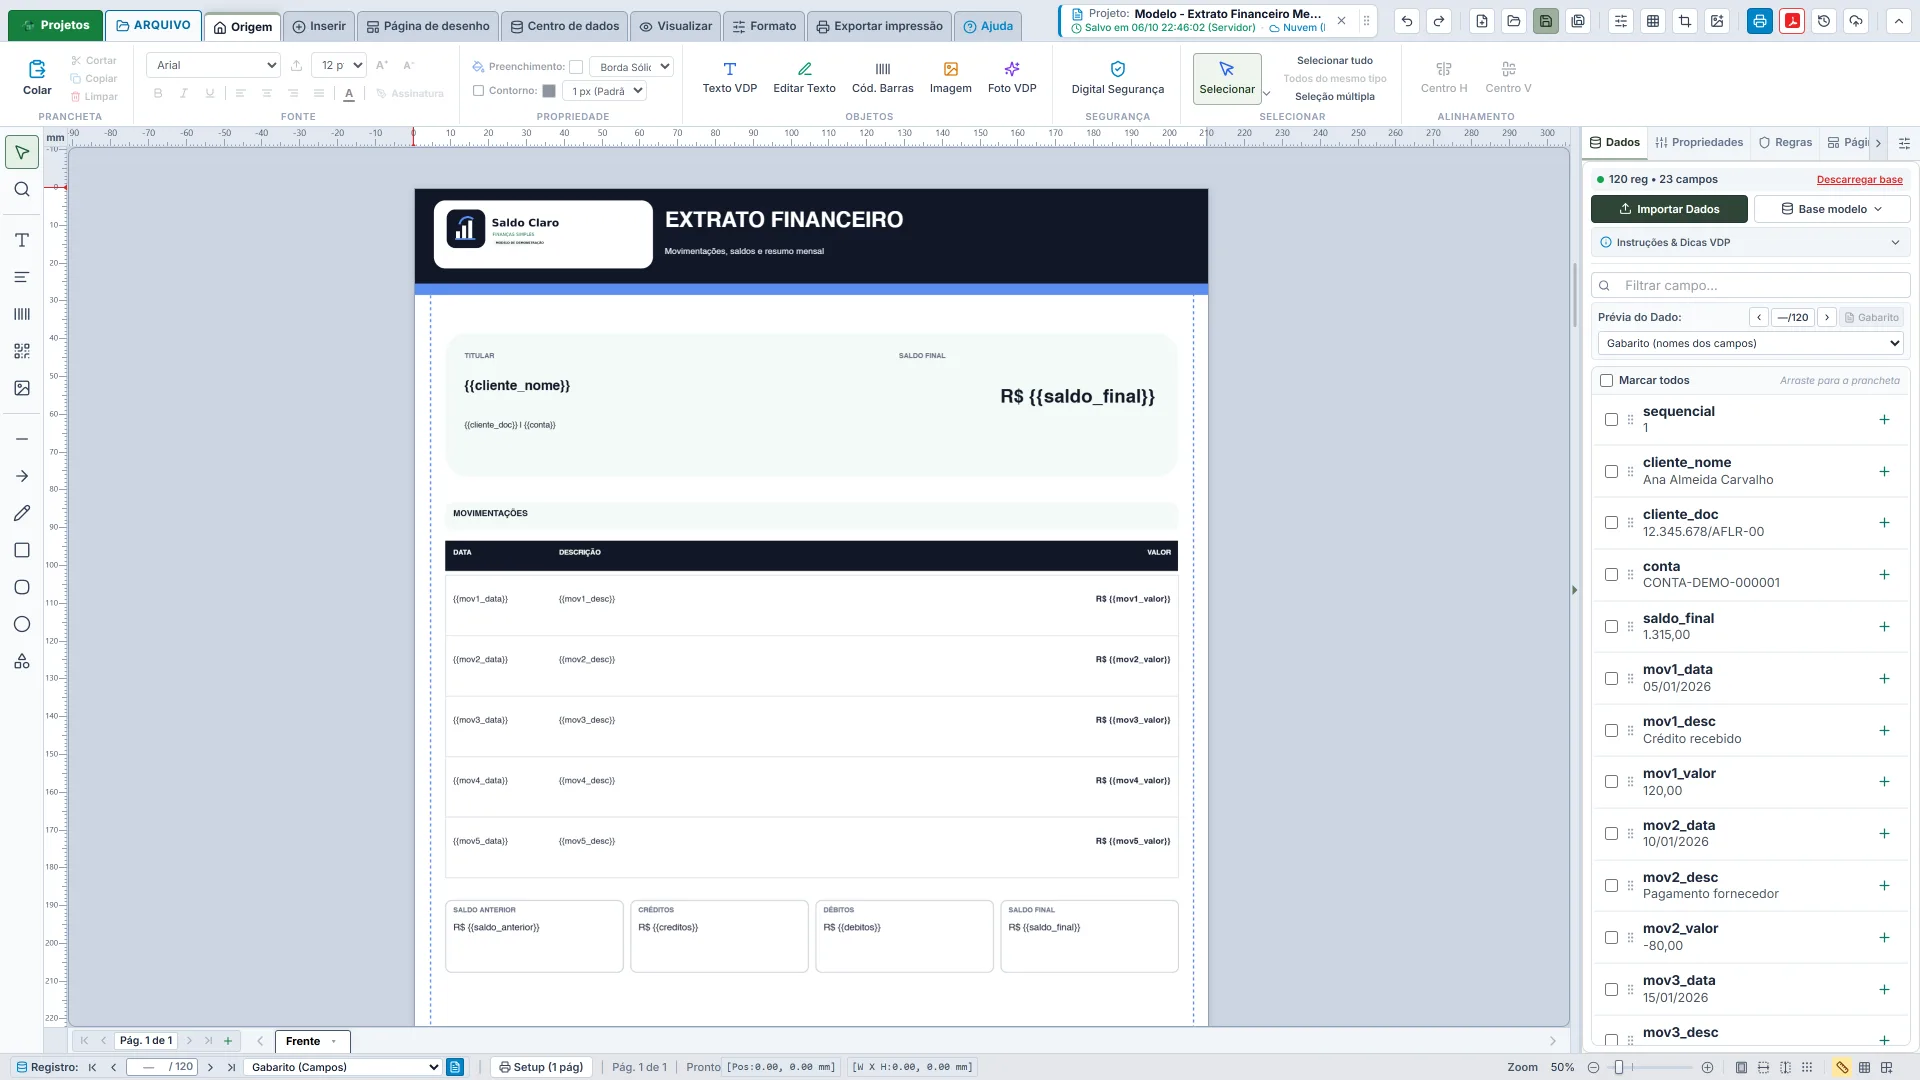
Task: Expand Instruções & Dicas VDP section
Action: (1750, 242)
